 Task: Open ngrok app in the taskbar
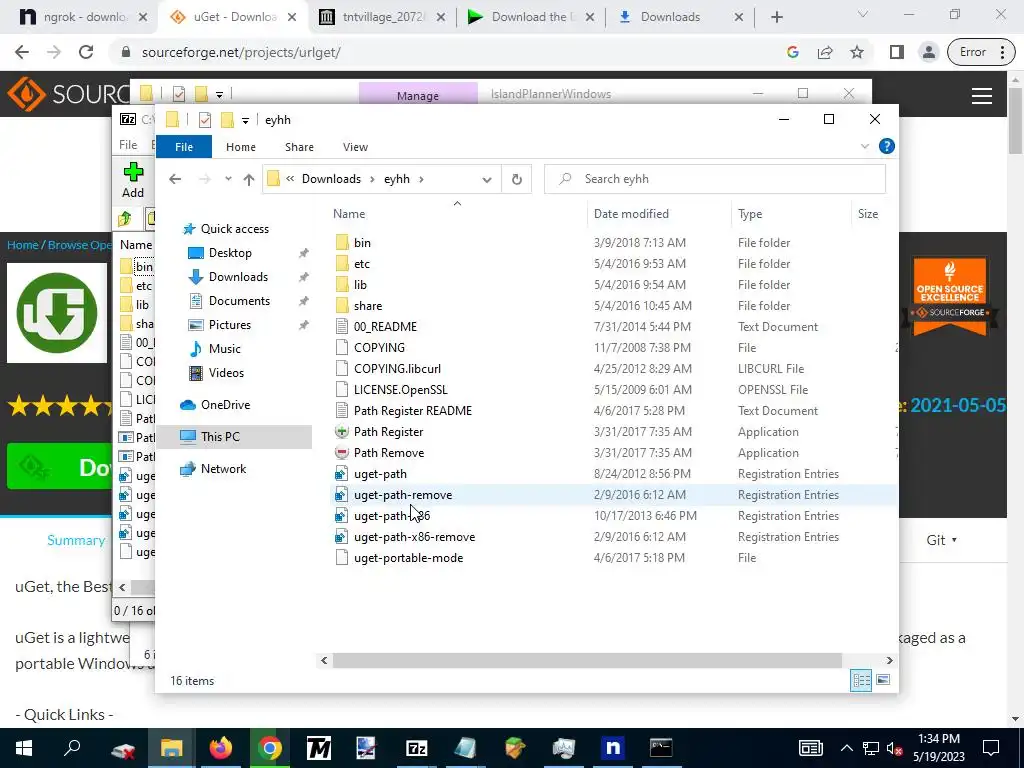pos(613,748)
